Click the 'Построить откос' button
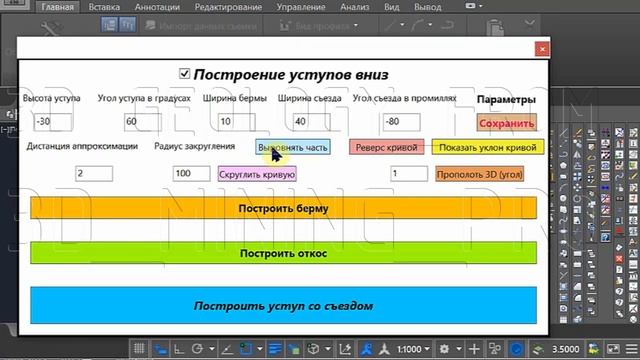This screenshot has height=360, width=640. coord(283,253)
